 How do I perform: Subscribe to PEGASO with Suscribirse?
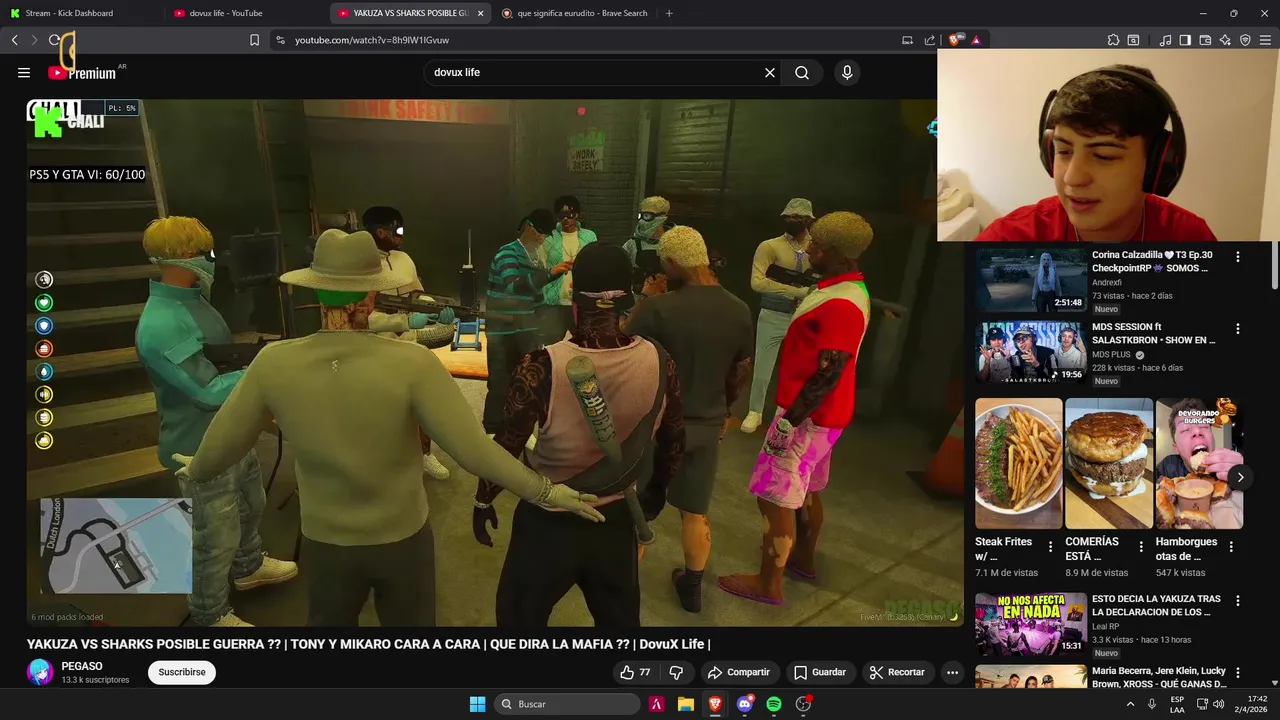pyautogui.click(x=182, y=672)
